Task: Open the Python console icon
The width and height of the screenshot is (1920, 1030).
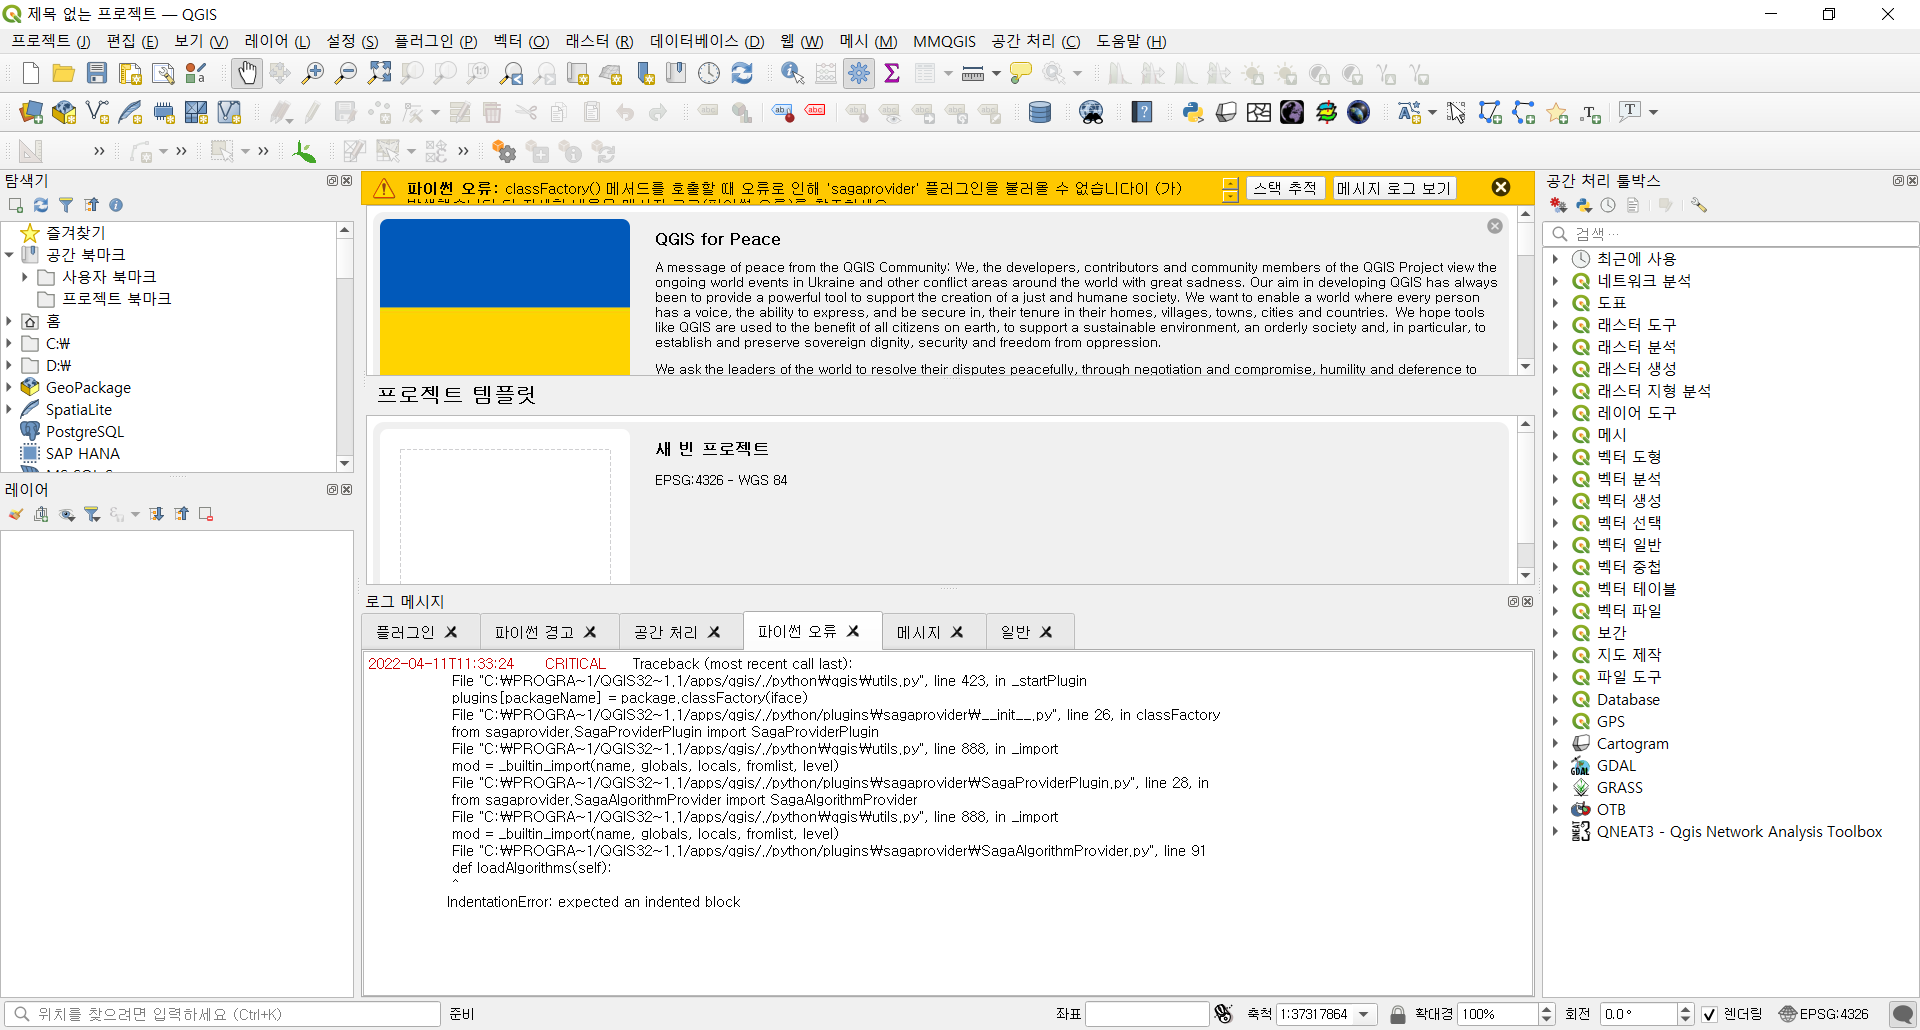Action: (x=1193, y=112)
